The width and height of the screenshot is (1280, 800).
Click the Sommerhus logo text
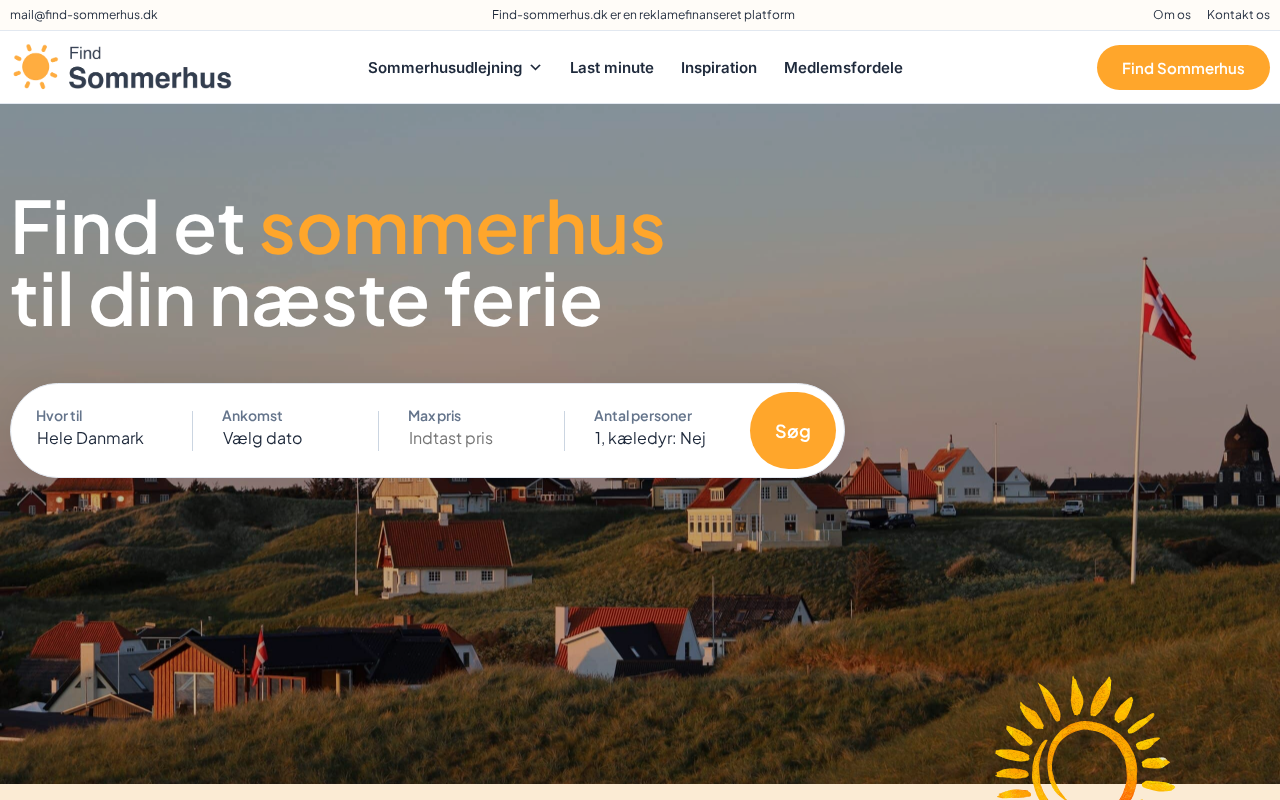(150, 77)
